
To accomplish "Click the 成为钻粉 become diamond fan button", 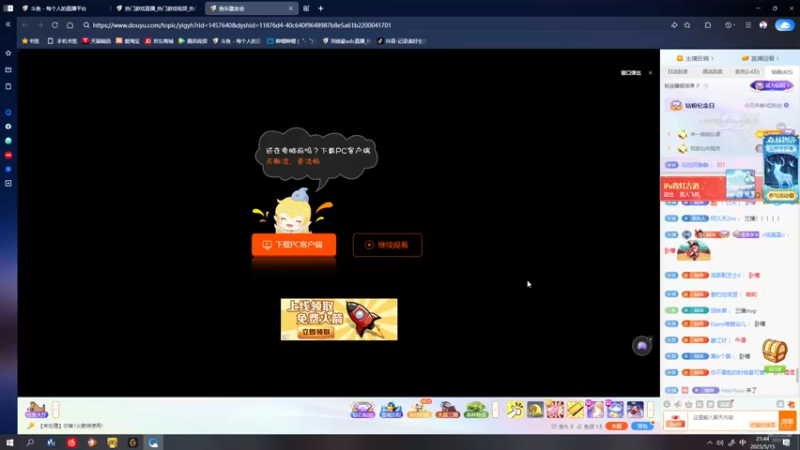I will point(771,86).
